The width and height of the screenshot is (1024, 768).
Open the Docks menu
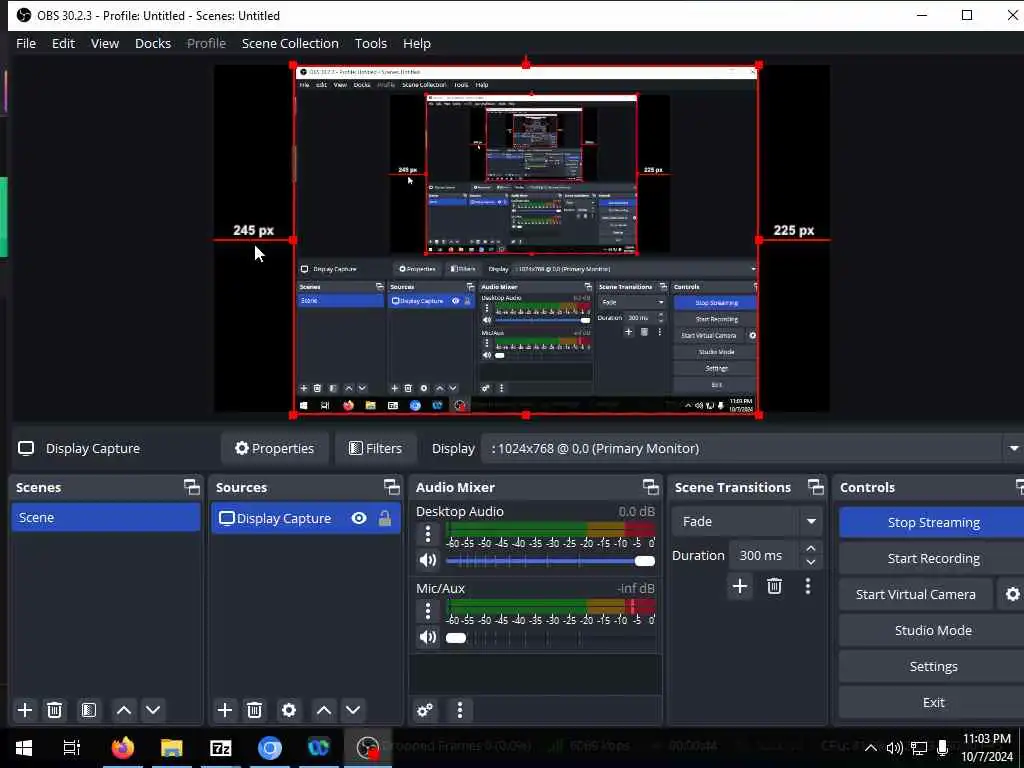[153, 43]
